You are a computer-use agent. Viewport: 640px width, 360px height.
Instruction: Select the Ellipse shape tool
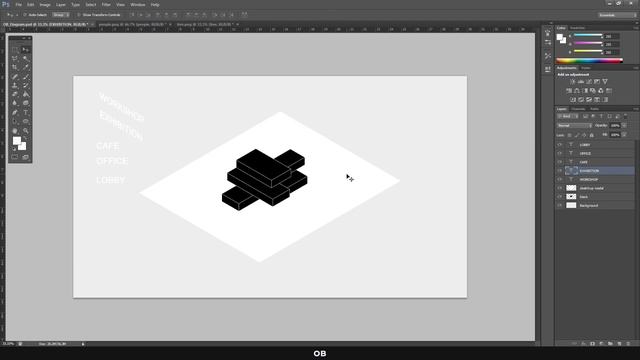click(x=26, y=121)
